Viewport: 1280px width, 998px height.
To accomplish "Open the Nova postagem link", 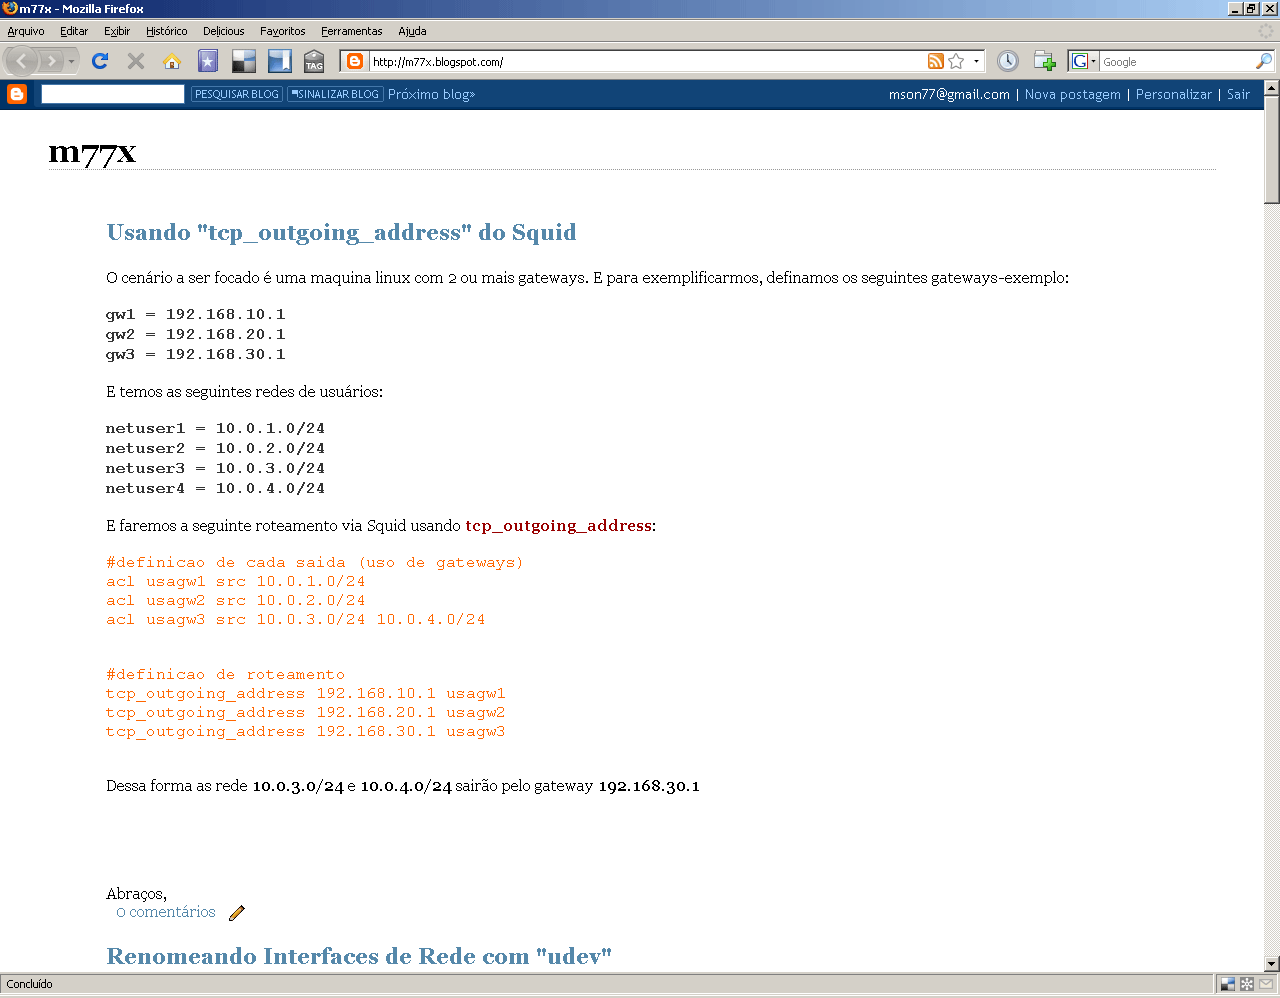I will (x=1072, y=94).
